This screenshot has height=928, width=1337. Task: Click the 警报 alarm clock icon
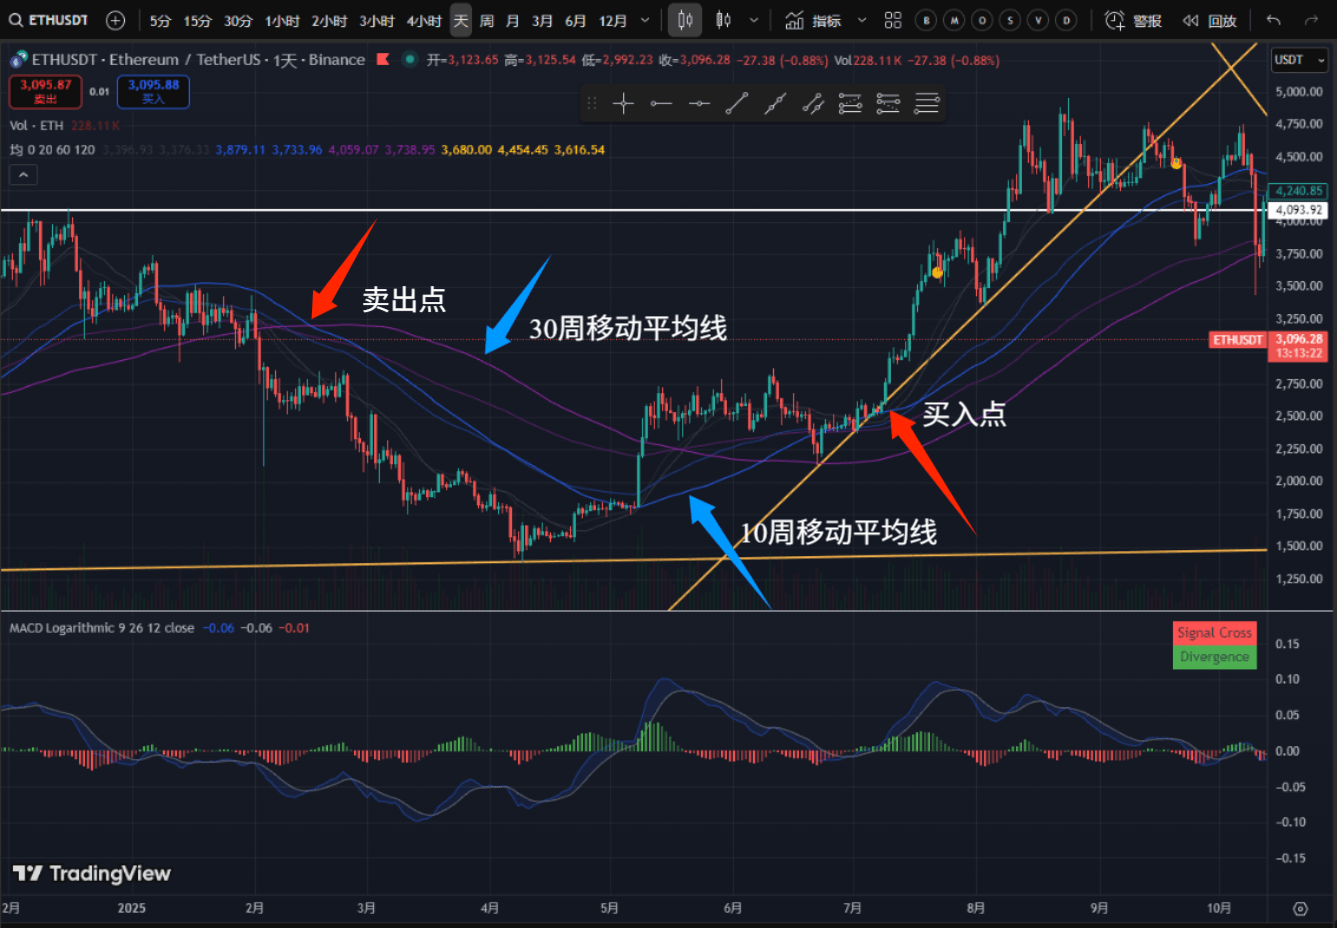1115,20
